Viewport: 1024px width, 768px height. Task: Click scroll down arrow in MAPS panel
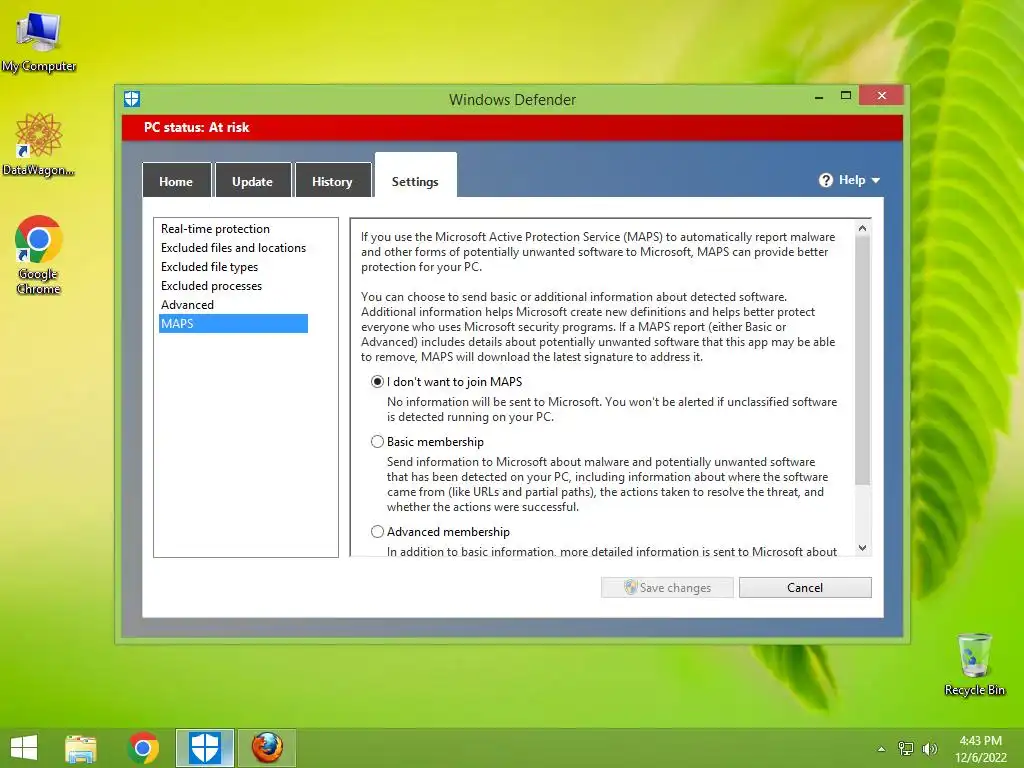tap(862, 547)
